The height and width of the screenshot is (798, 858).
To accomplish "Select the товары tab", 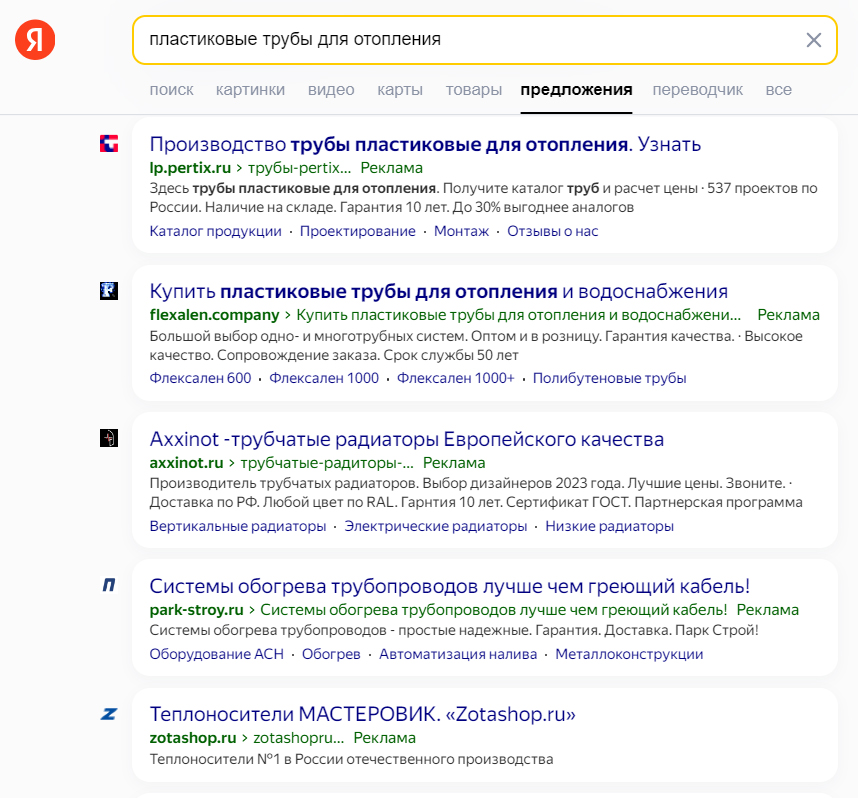I will click(474, 90).
